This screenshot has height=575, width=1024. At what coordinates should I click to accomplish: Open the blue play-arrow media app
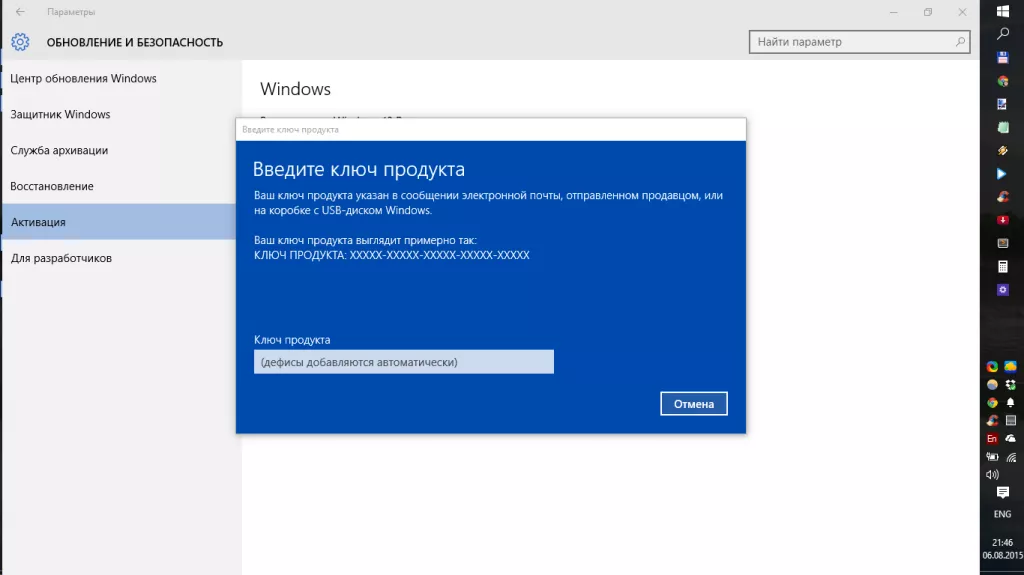[x=1002, y=174]
